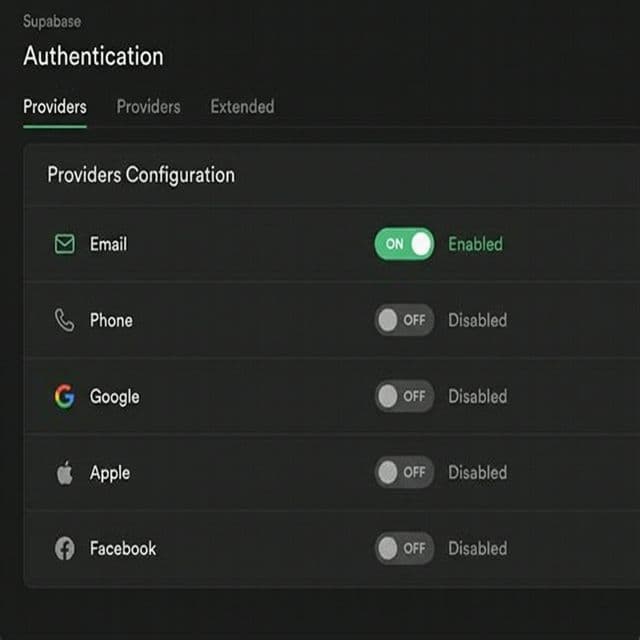Open the greyed-out Providers tab
Viewport: 640px width, 640px height.
[149, 107]
